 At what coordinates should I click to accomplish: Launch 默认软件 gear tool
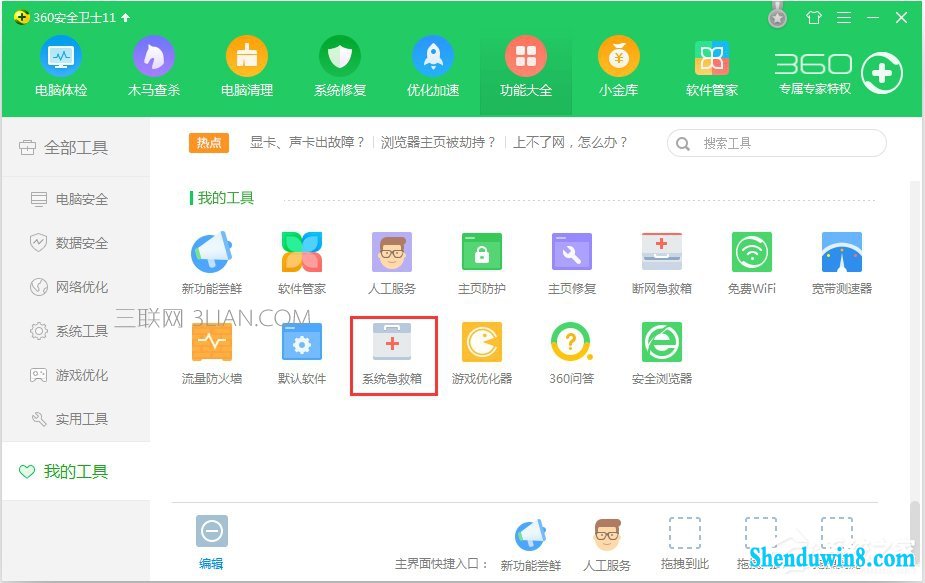tap(302, 353)
